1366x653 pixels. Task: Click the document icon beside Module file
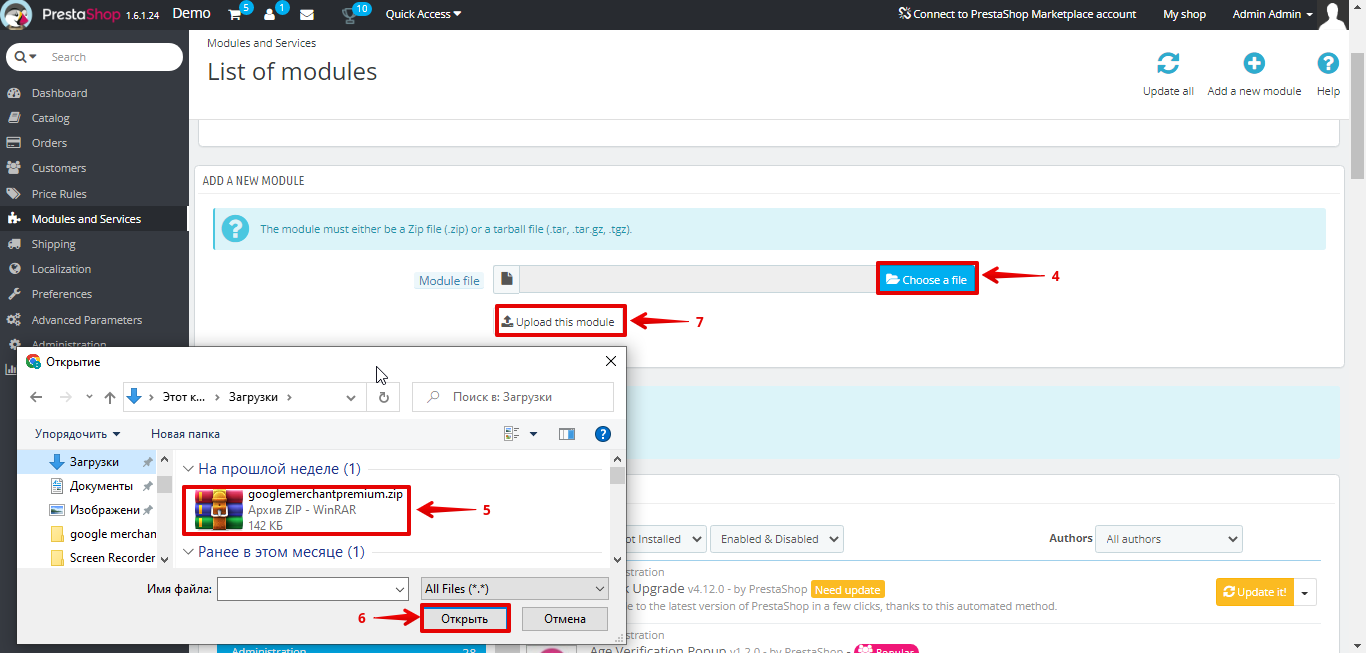tap(507, 280)
